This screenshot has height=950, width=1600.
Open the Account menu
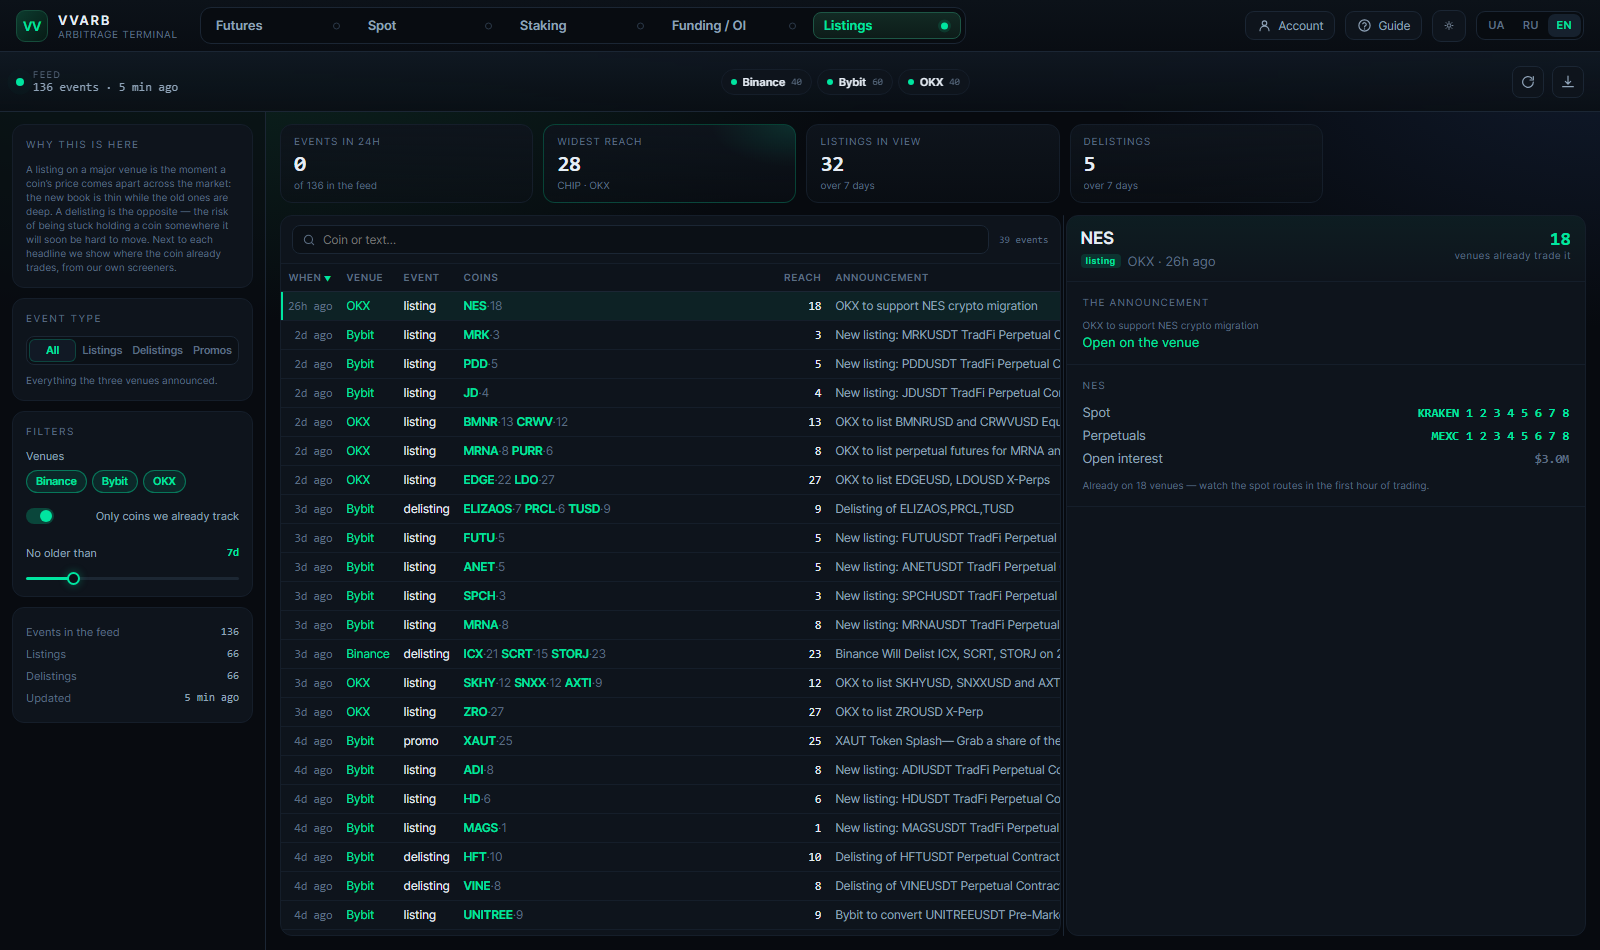point(1291,26)
